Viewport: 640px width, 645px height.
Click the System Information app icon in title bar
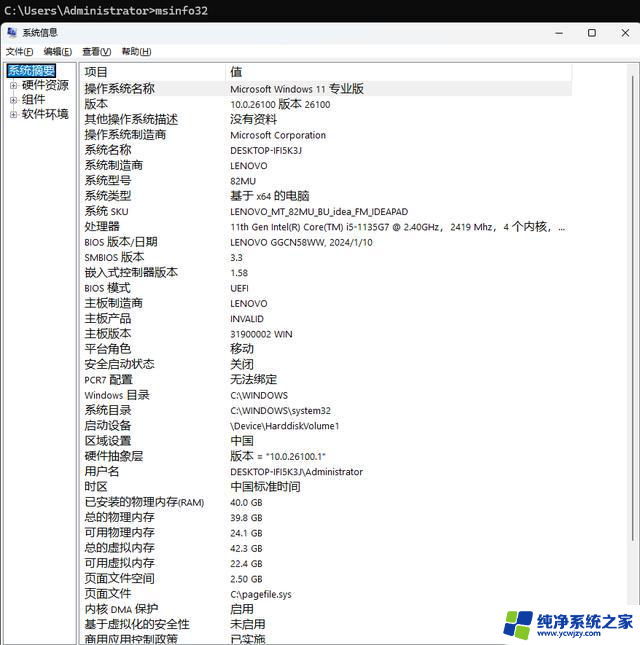12,32
